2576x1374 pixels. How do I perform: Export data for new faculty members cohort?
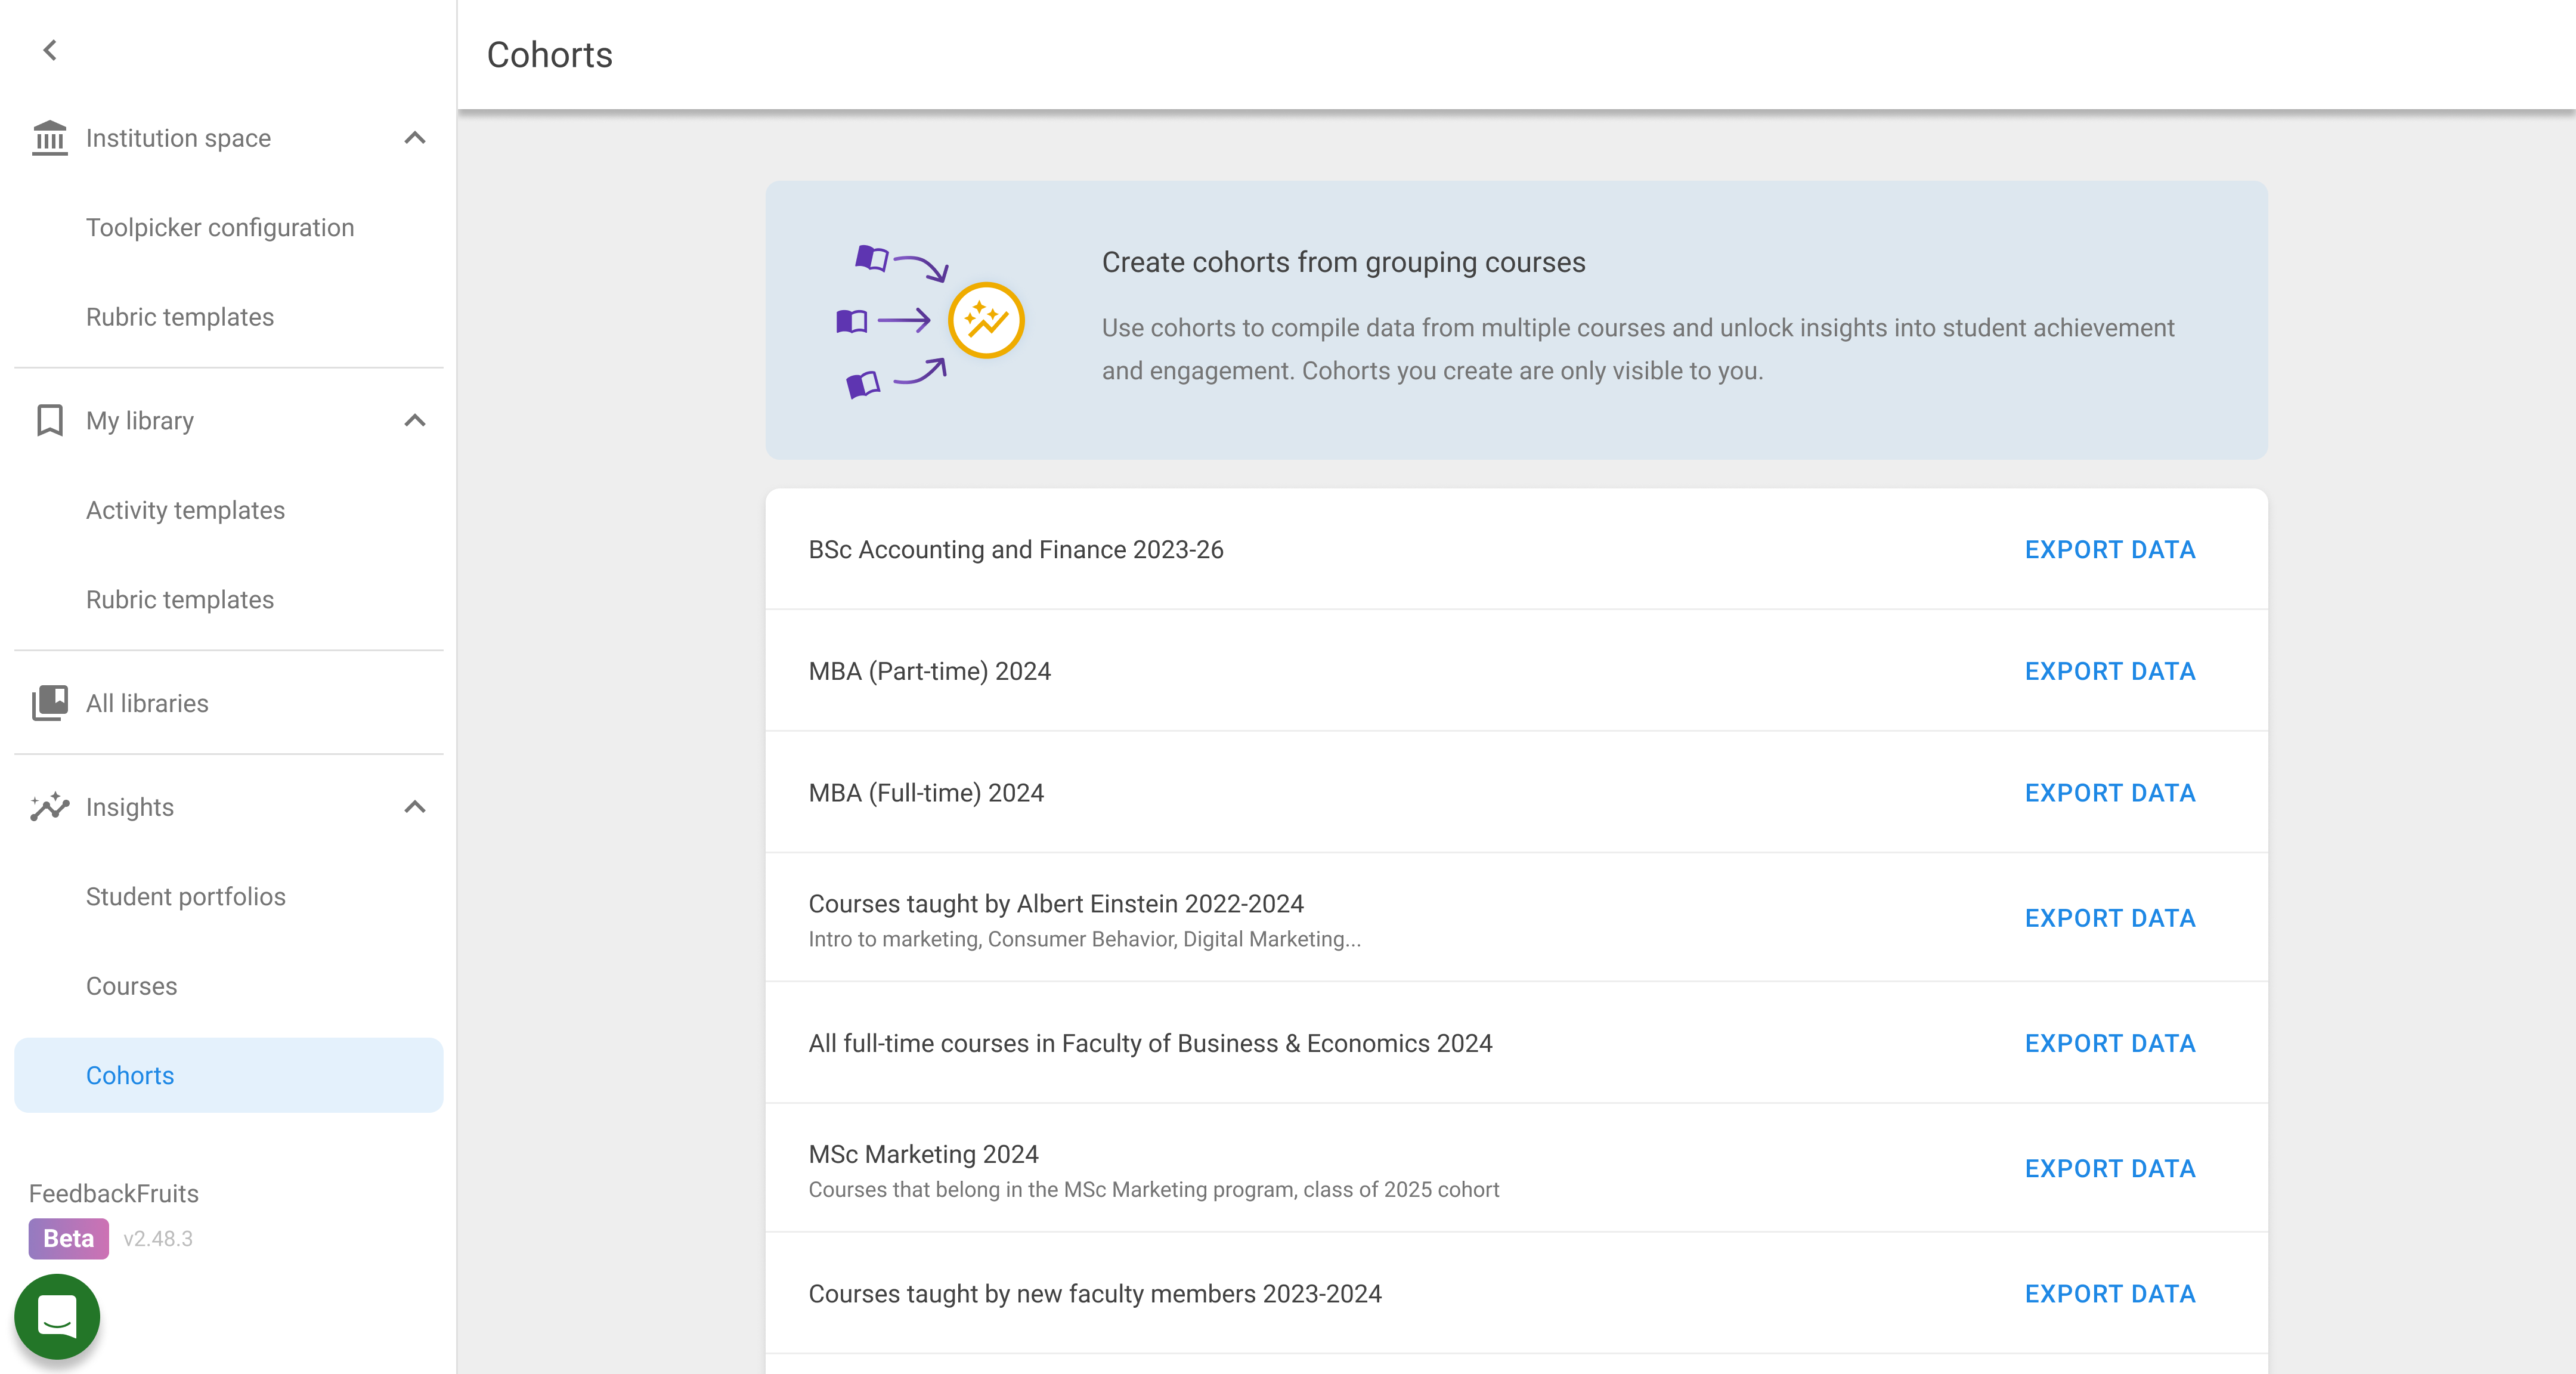tap(2110, 1294)
